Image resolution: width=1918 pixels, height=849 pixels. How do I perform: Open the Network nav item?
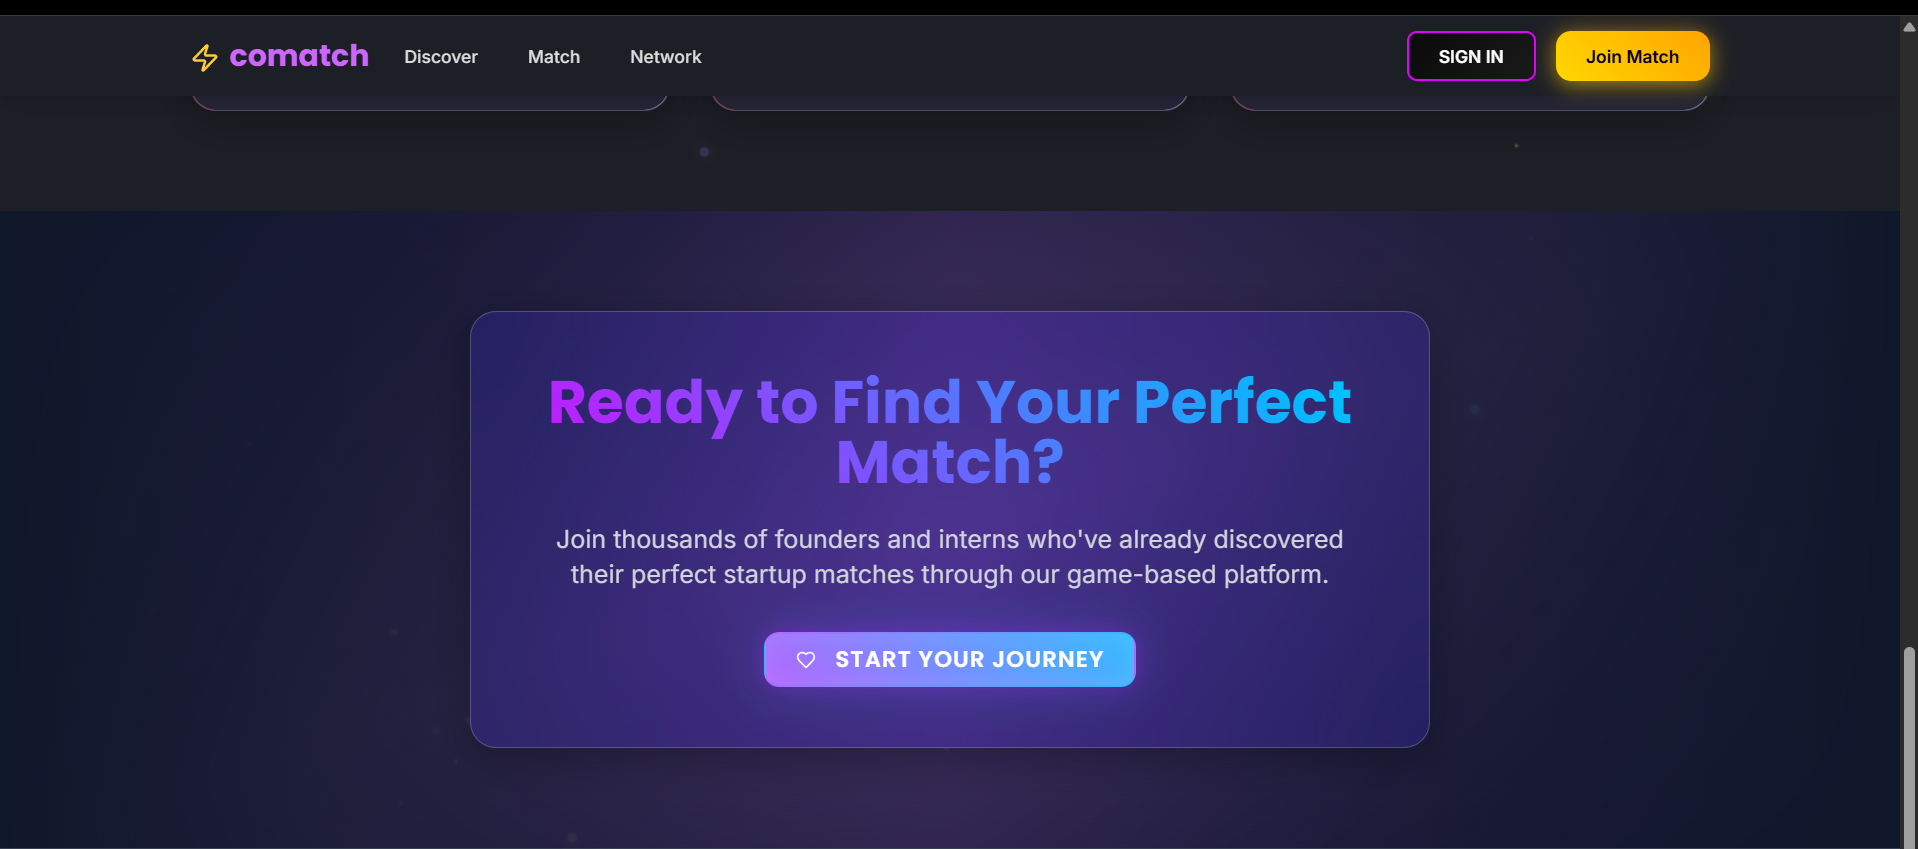tap(666, 57)
